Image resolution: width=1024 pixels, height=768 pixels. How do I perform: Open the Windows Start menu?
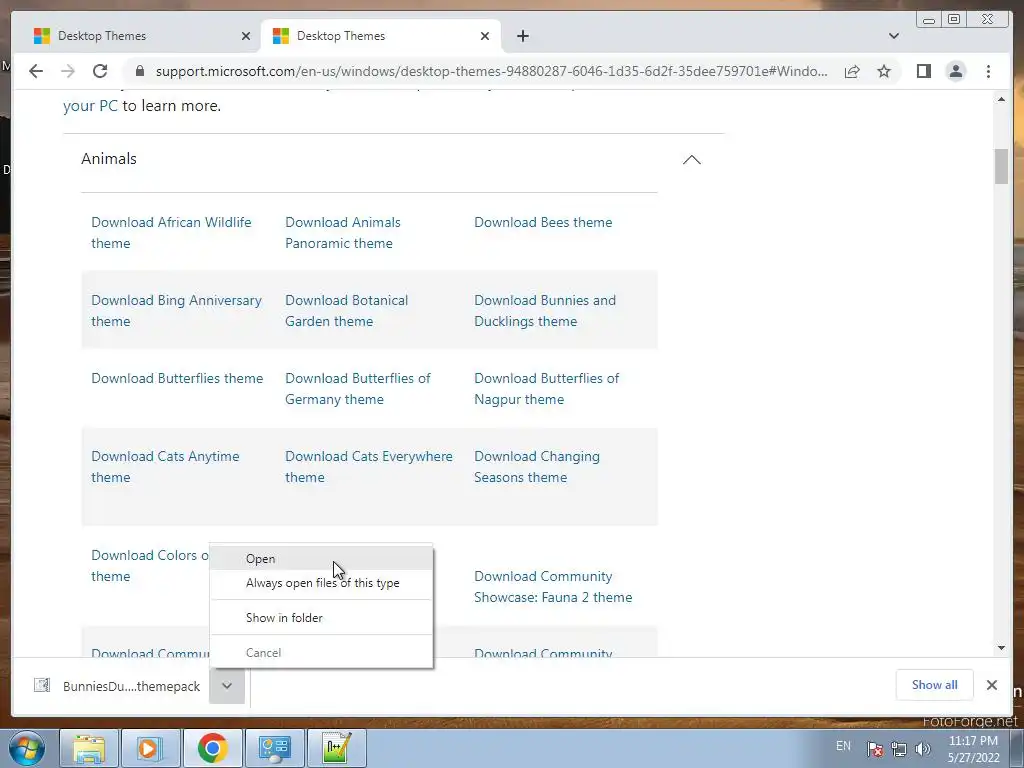click(26, 748)
